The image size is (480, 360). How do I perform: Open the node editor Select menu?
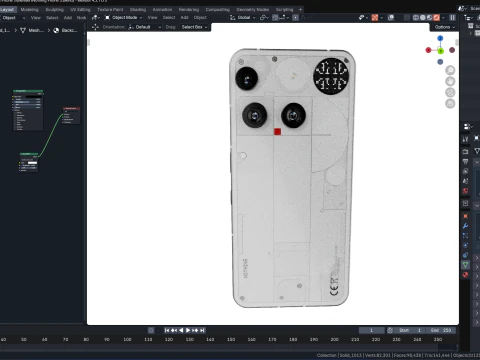point(52,18)
